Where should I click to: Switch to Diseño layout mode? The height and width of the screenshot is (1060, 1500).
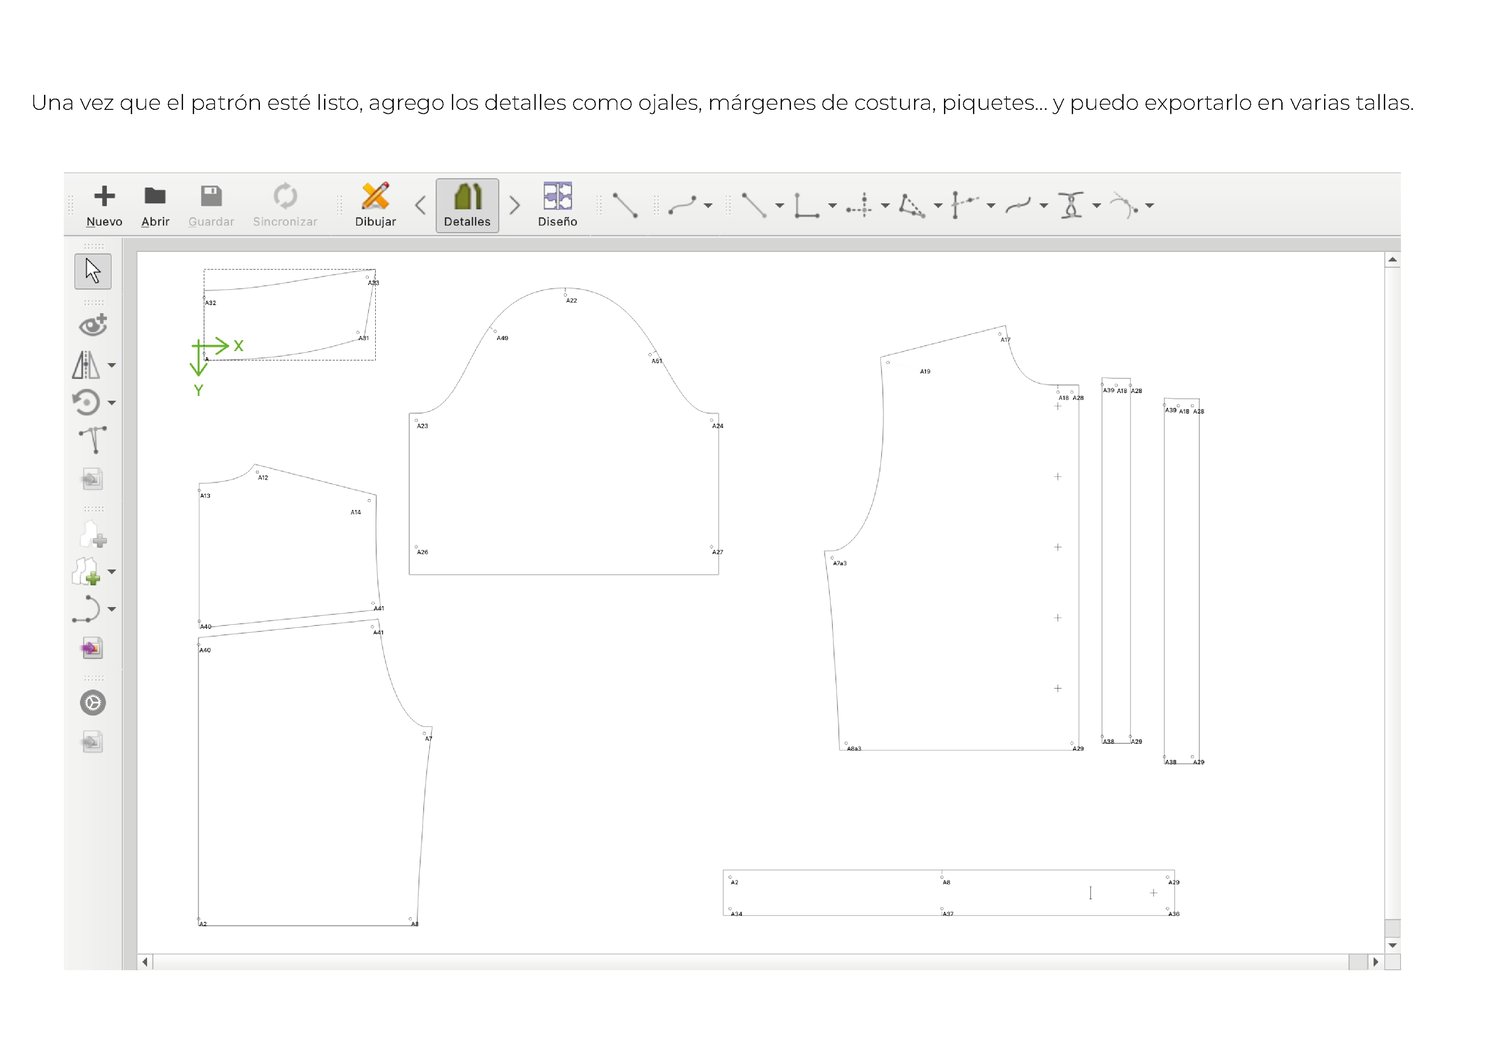coord(557,206)
